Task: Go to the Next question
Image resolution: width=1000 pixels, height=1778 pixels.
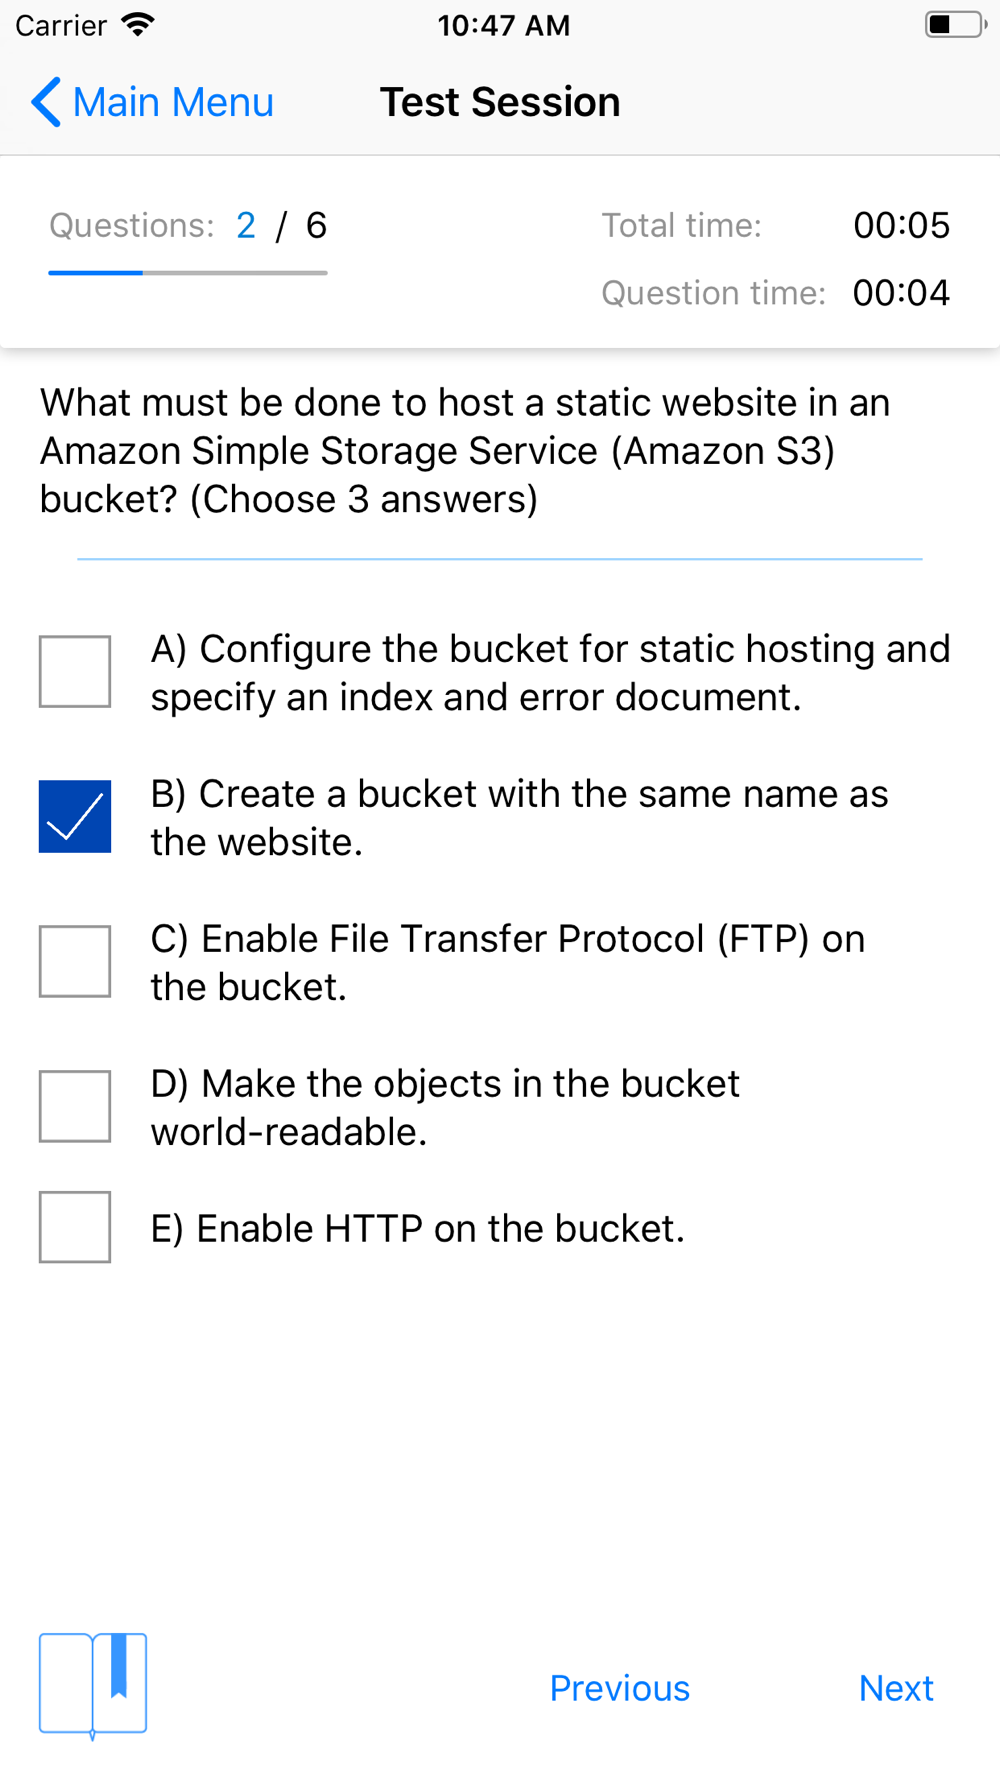Action: (896, 1688)
